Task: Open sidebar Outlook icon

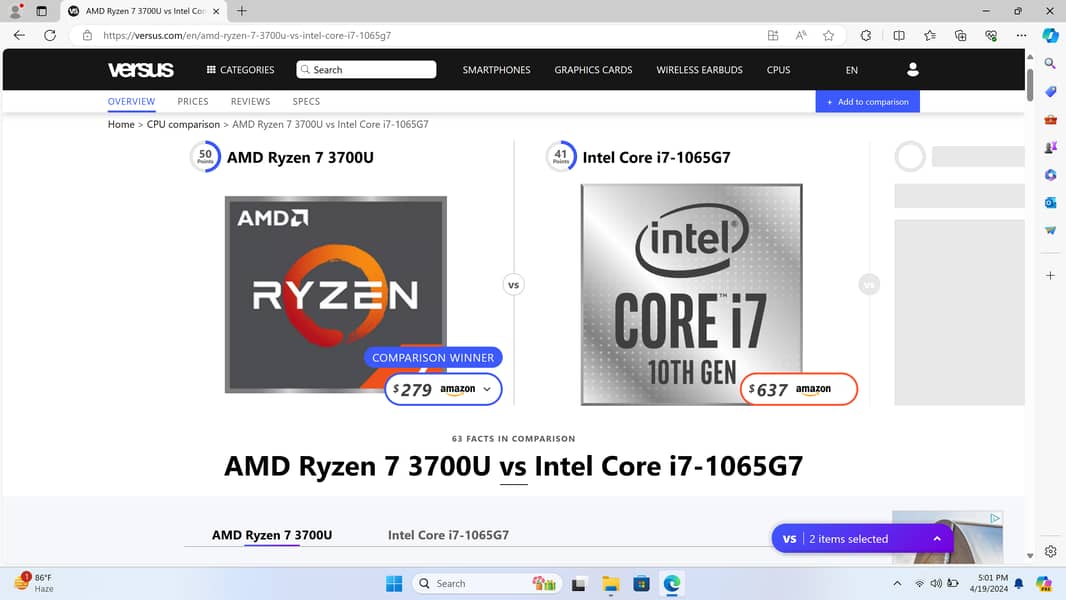Action: pyautogui.click(x=1050, y=202)
